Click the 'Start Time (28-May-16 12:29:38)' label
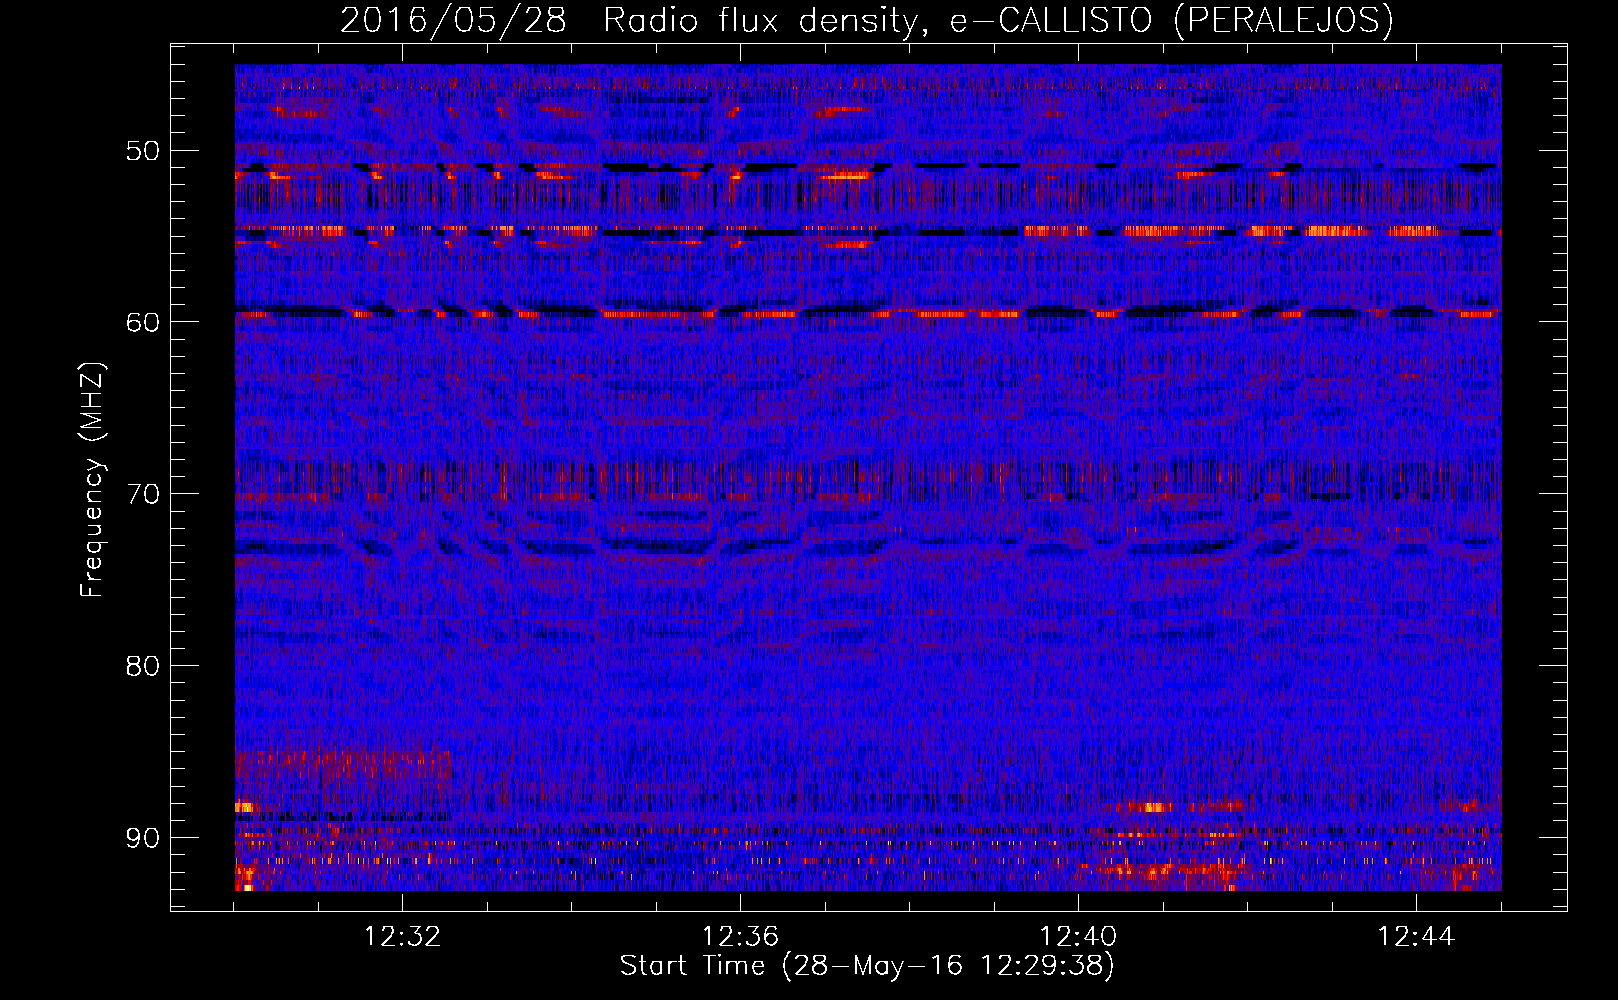 coord(867,966)
